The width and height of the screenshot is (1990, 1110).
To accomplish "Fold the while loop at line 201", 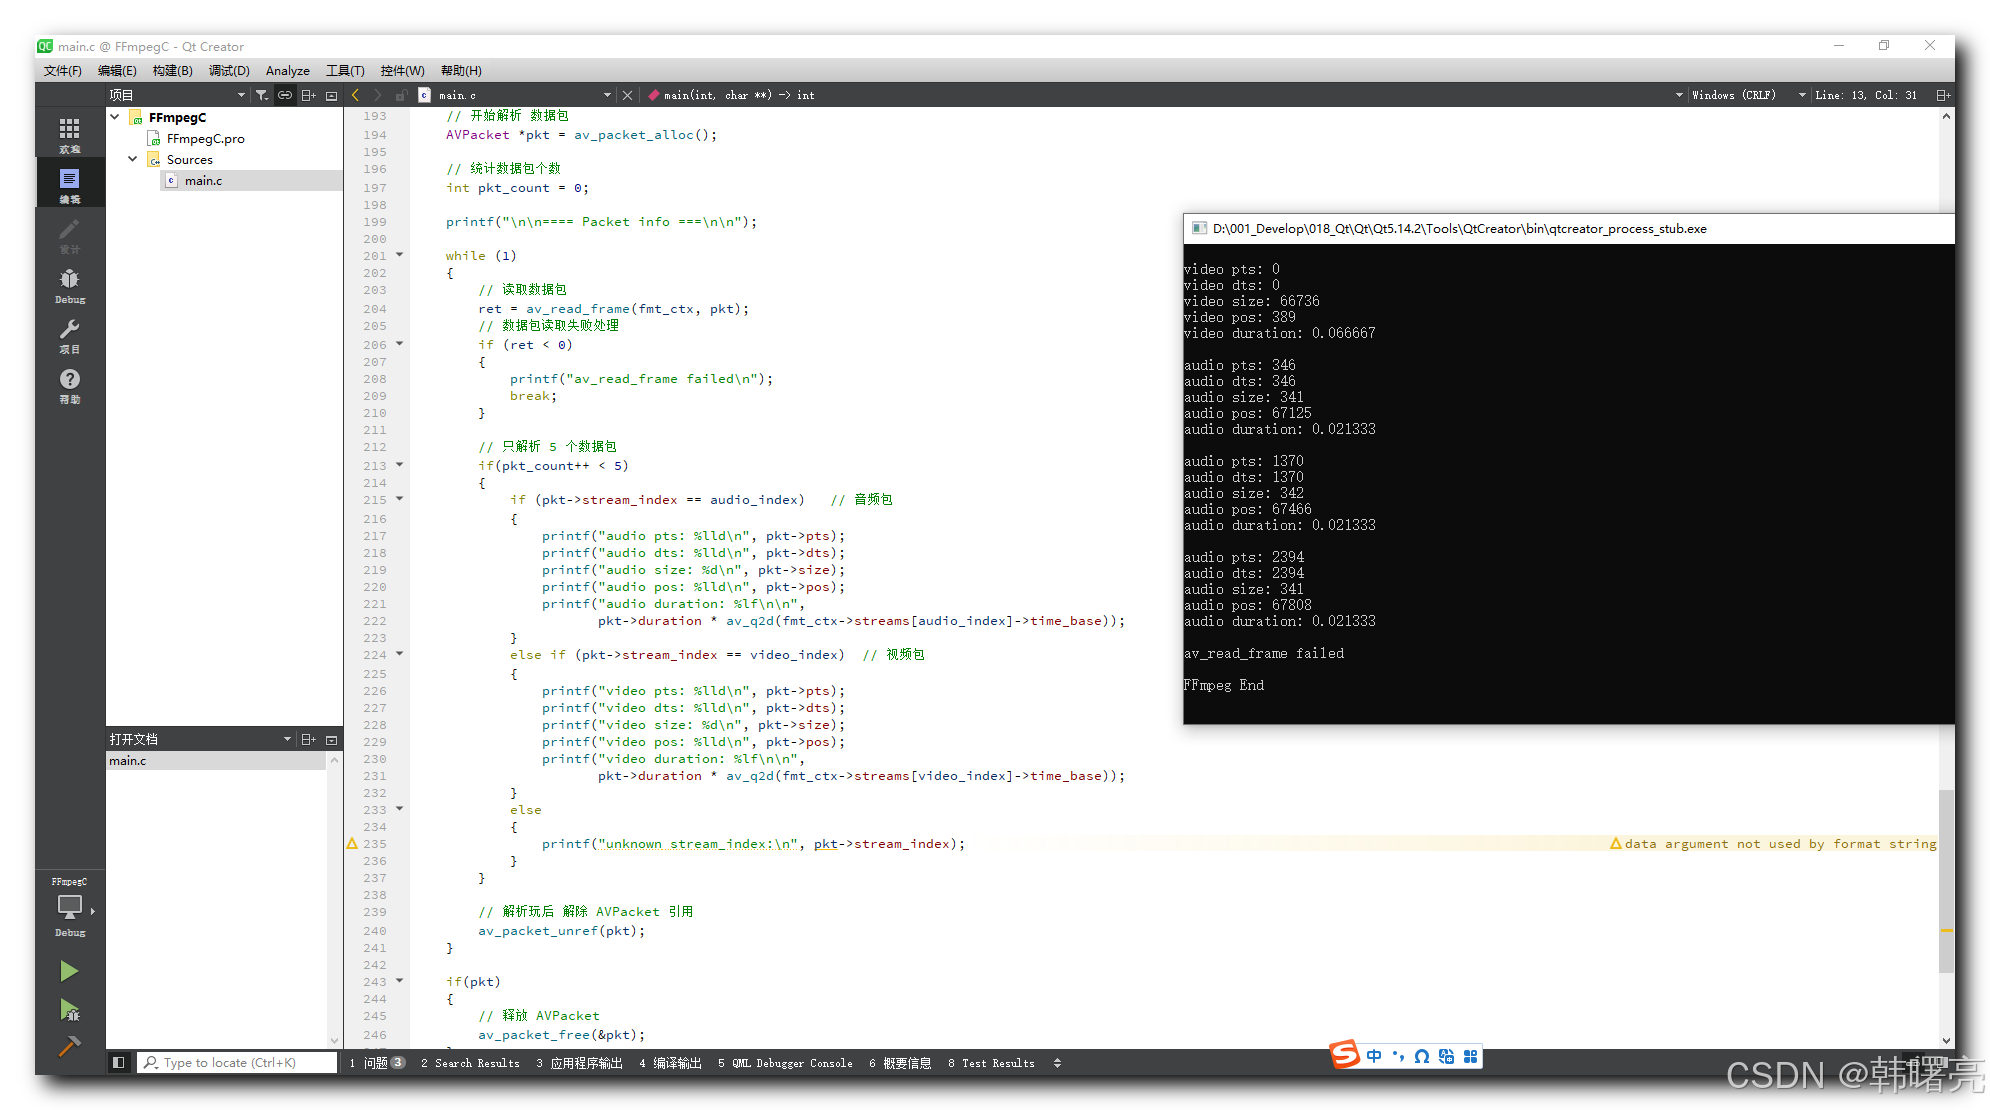I will click(399, 254).
